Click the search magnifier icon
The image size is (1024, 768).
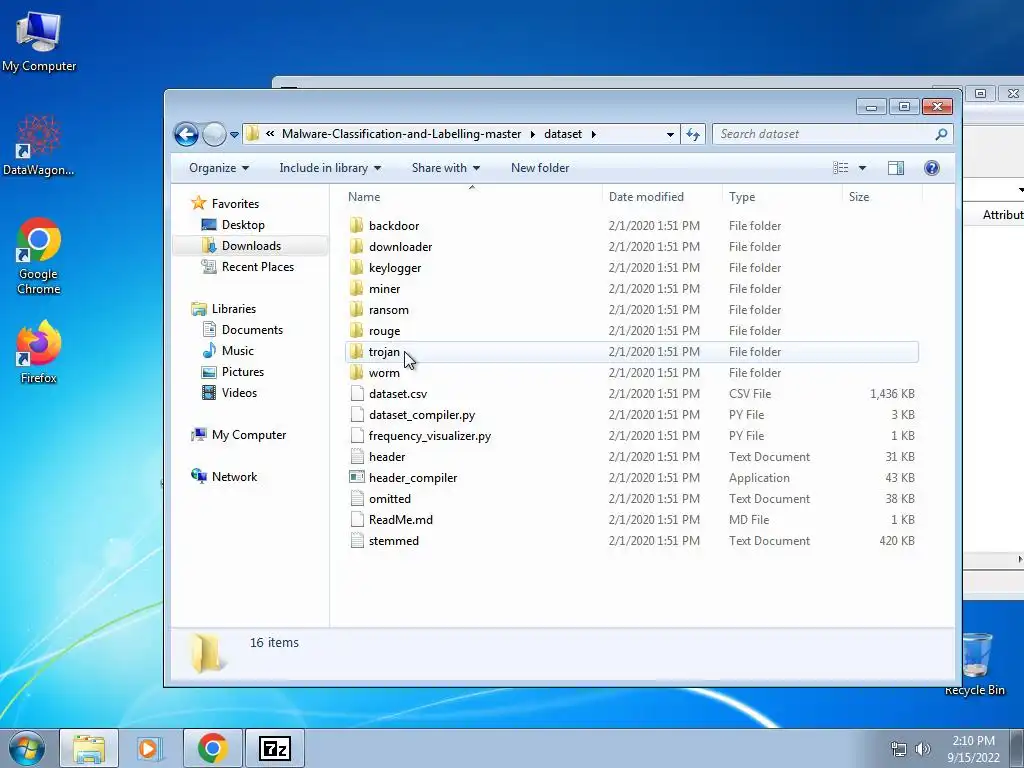tap(941, 135)
